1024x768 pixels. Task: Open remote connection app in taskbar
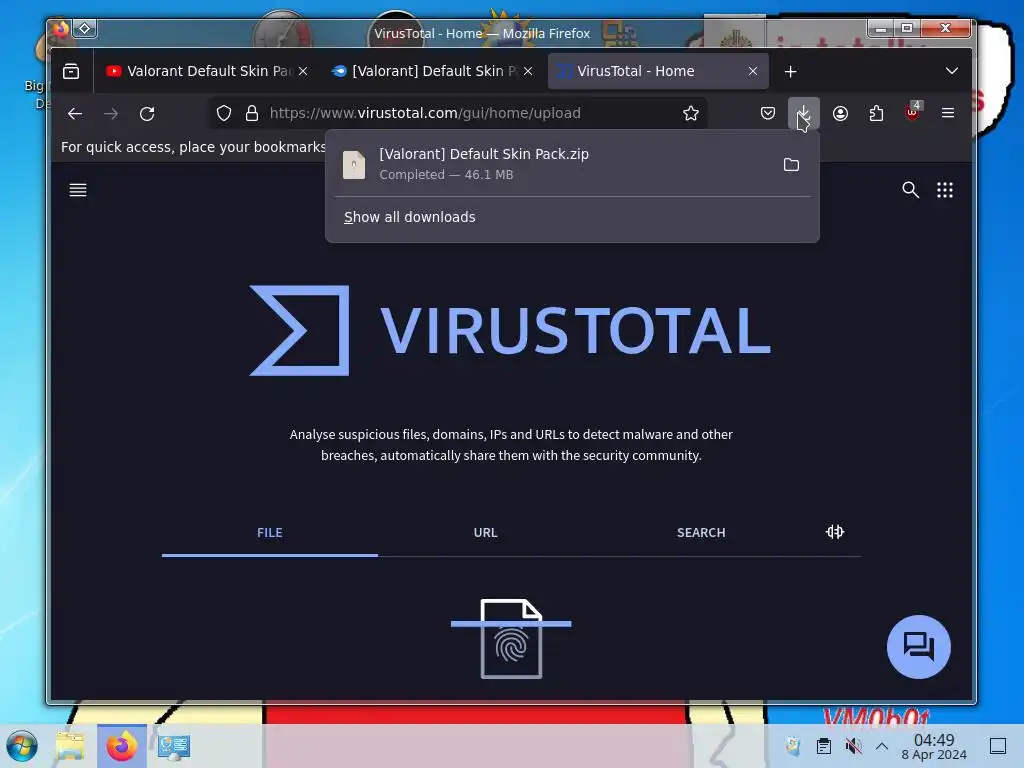174,746
